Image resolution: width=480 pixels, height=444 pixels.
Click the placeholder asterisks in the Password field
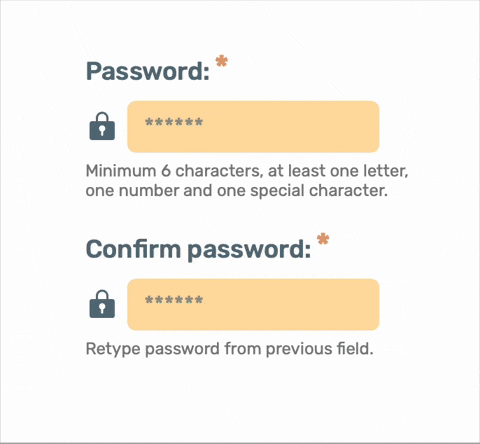[174, 122]
